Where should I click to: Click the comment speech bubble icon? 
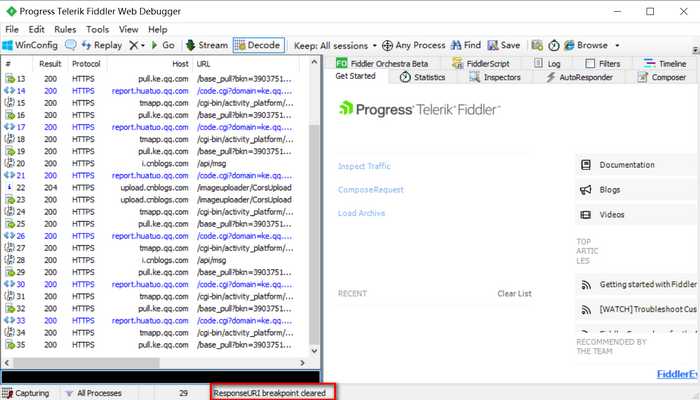pos(71,45)
